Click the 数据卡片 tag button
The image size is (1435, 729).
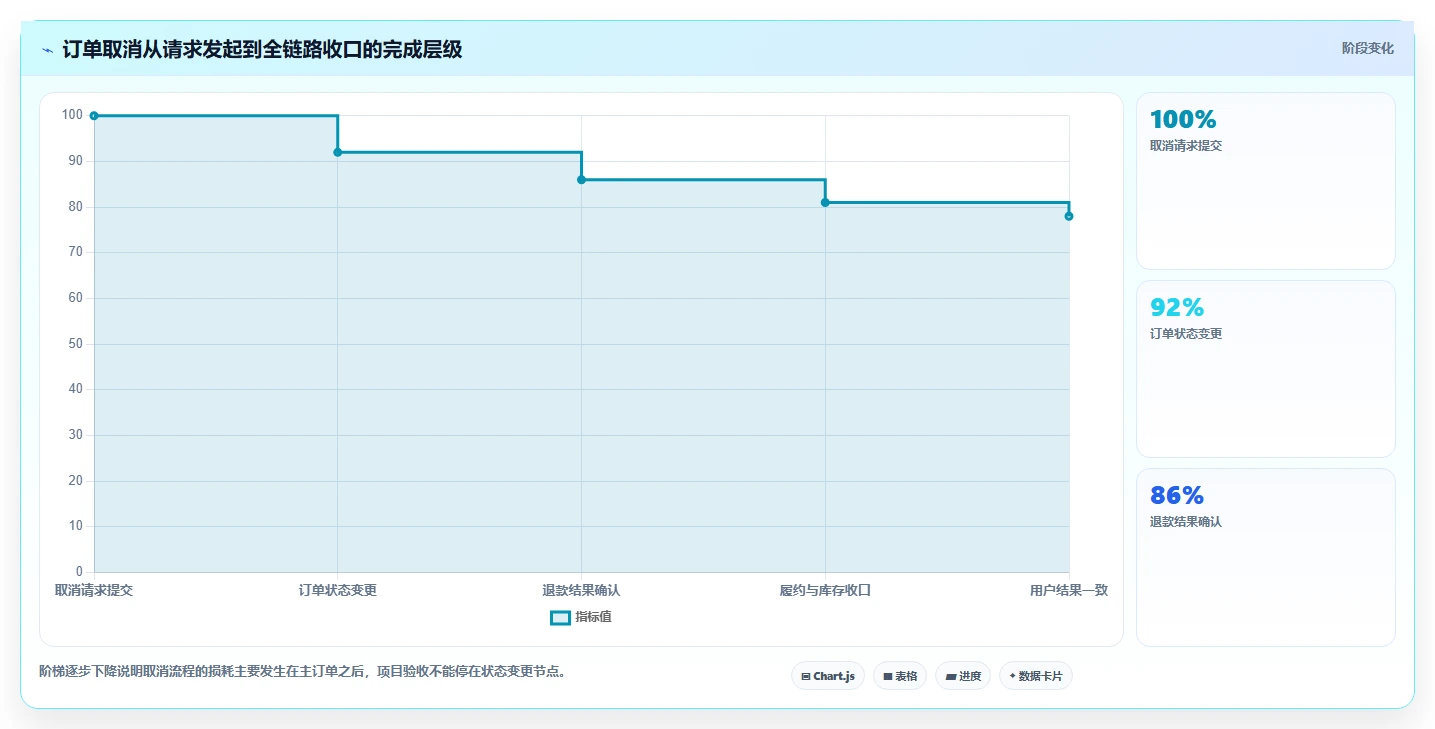pos(1036,676)
